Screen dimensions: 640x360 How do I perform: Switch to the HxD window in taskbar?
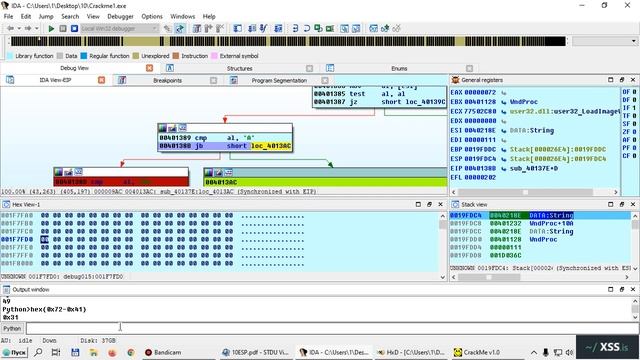point(410,352)
